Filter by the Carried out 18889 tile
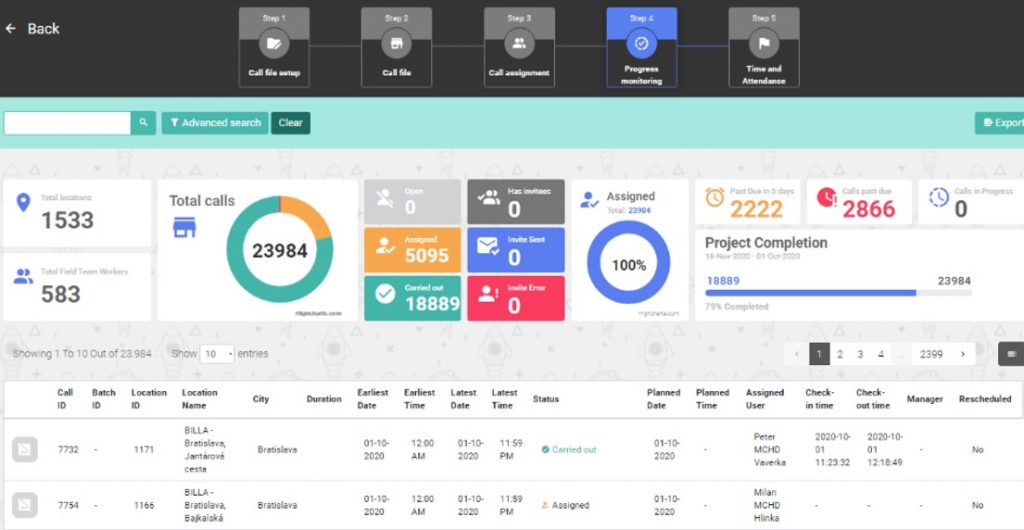The width and height of the screenshot is (1024, 530). (412, 298)
